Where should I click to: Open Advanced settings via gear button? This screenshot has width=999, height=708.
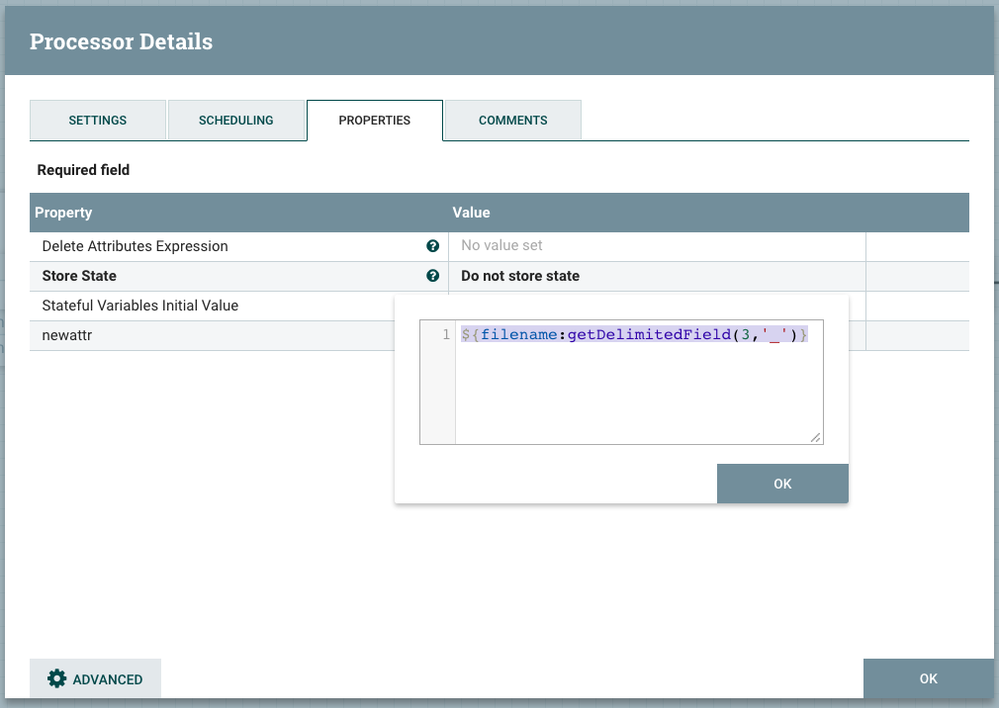[96, 679]
